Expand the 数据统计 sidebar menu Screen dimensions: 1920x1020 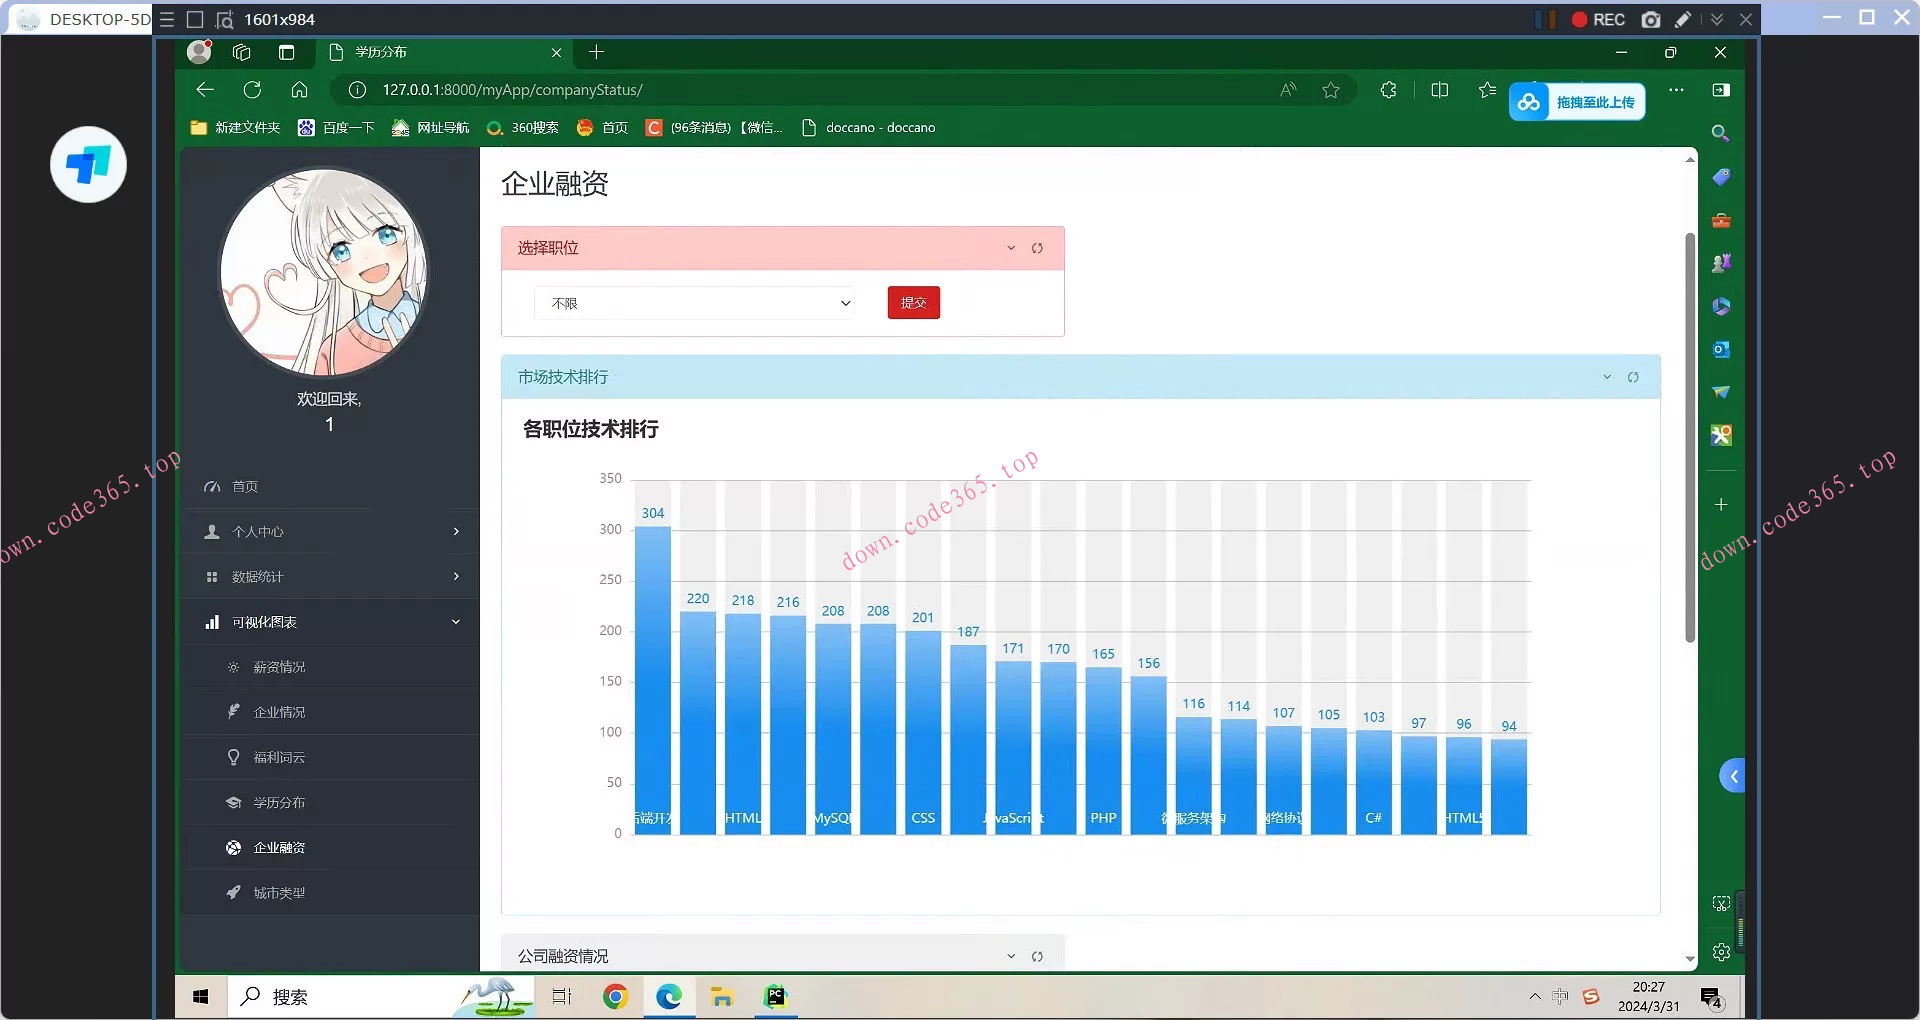[330, 577]
